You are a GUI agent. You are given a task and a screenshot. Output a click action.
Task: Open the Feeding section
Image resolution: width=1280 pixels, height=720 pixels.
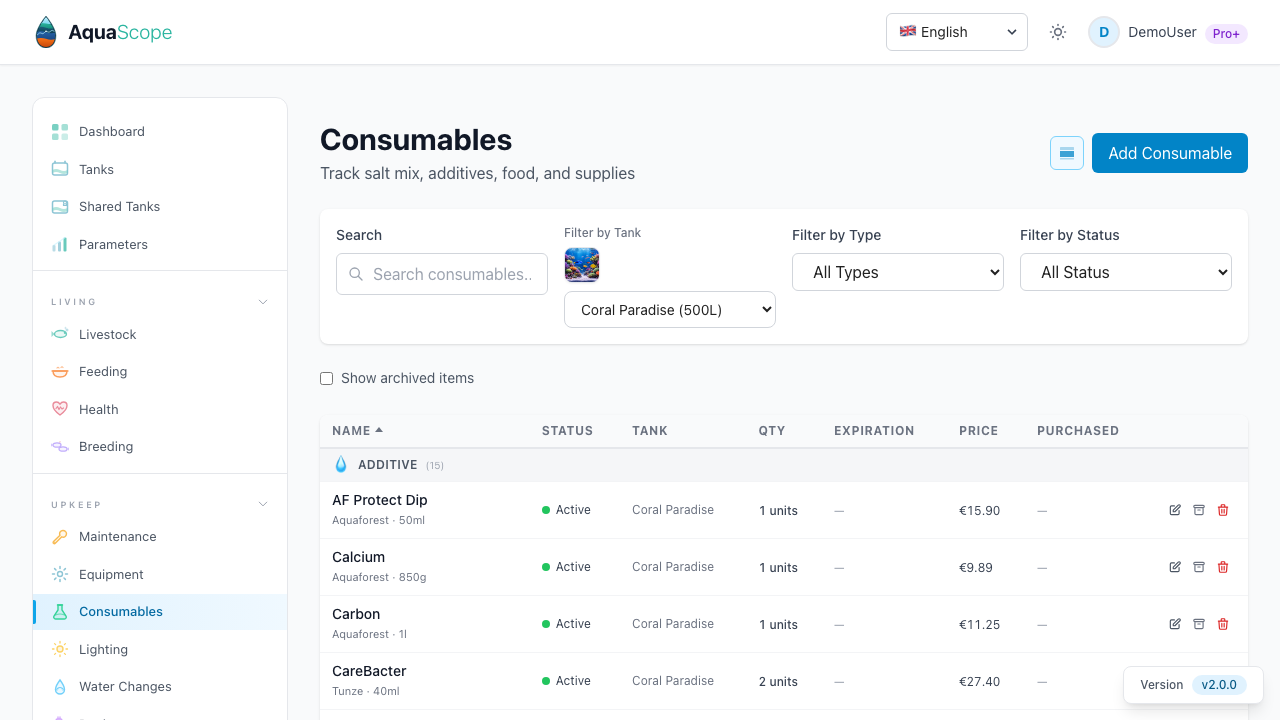(x=100, y=371)
